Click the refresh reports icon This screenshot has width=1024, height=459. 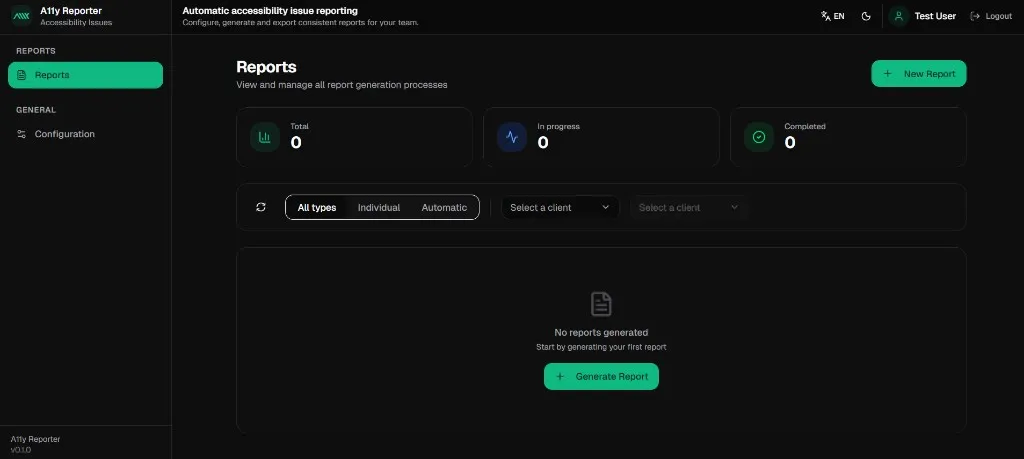click(261, 207)
